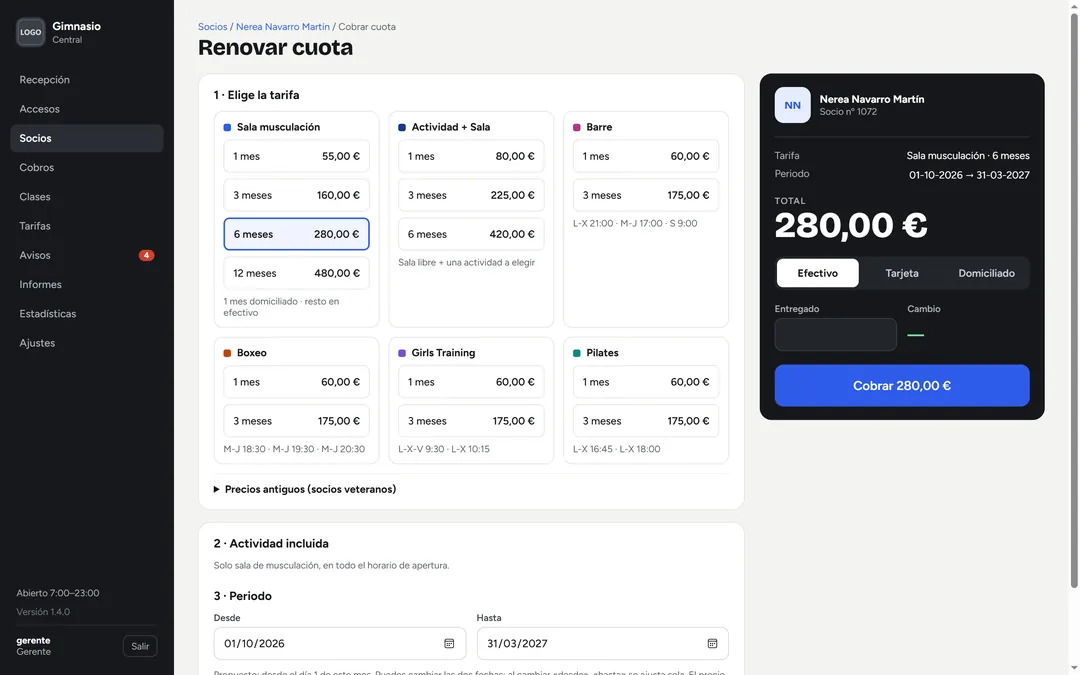The image size is (1080, 675).
Task: Select Pilates 3 meses 175,00 € option
Action: pyautogui.click(x=646, y=421)
